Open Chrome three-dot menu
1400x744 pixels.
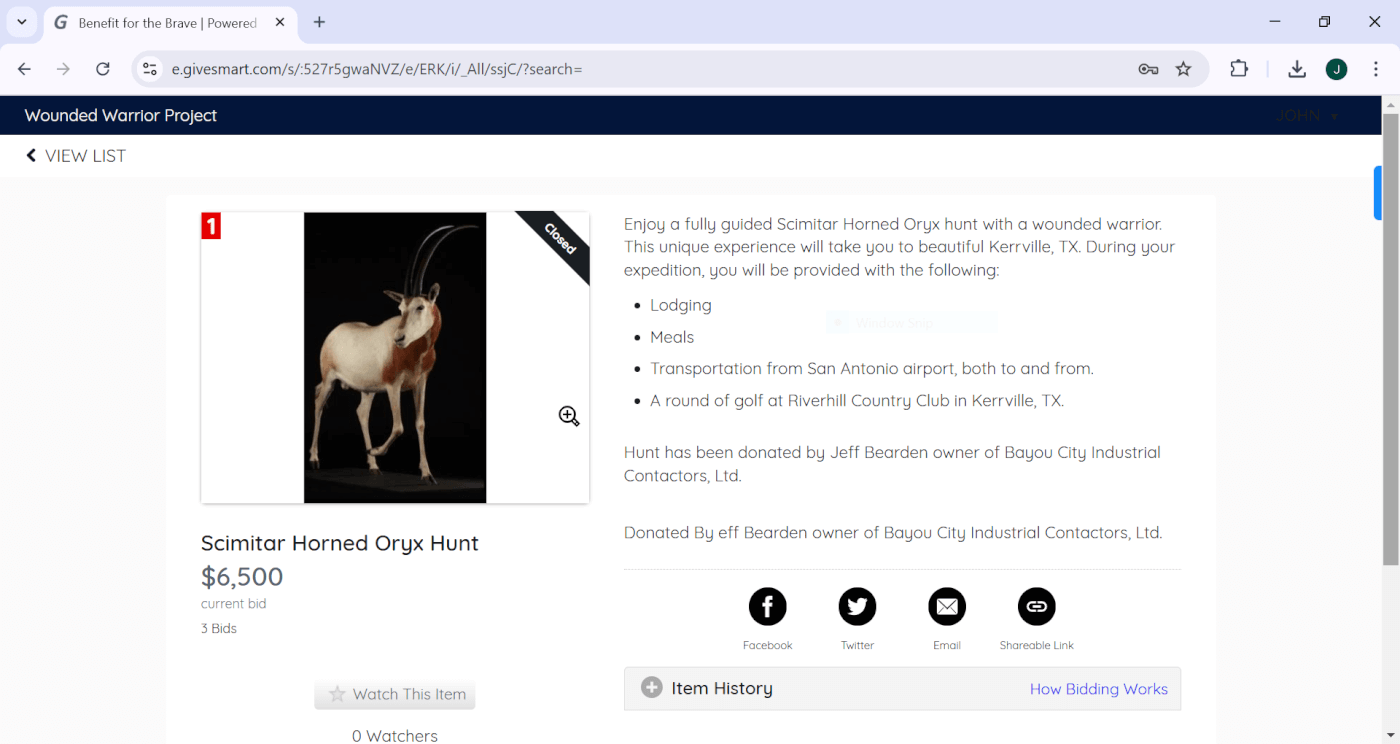coord(1376,69)
